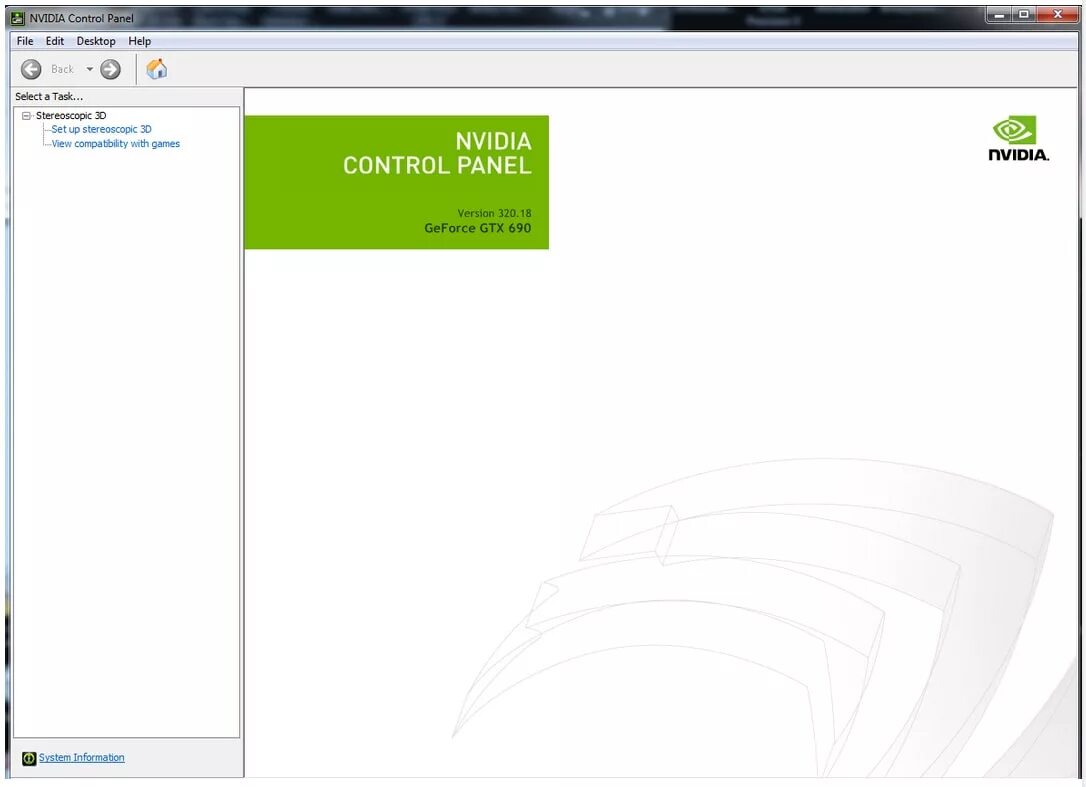Click the Forward arrow icon
Image resolution: width=1086 pixels, height=787 pixels.
point(110,69)
